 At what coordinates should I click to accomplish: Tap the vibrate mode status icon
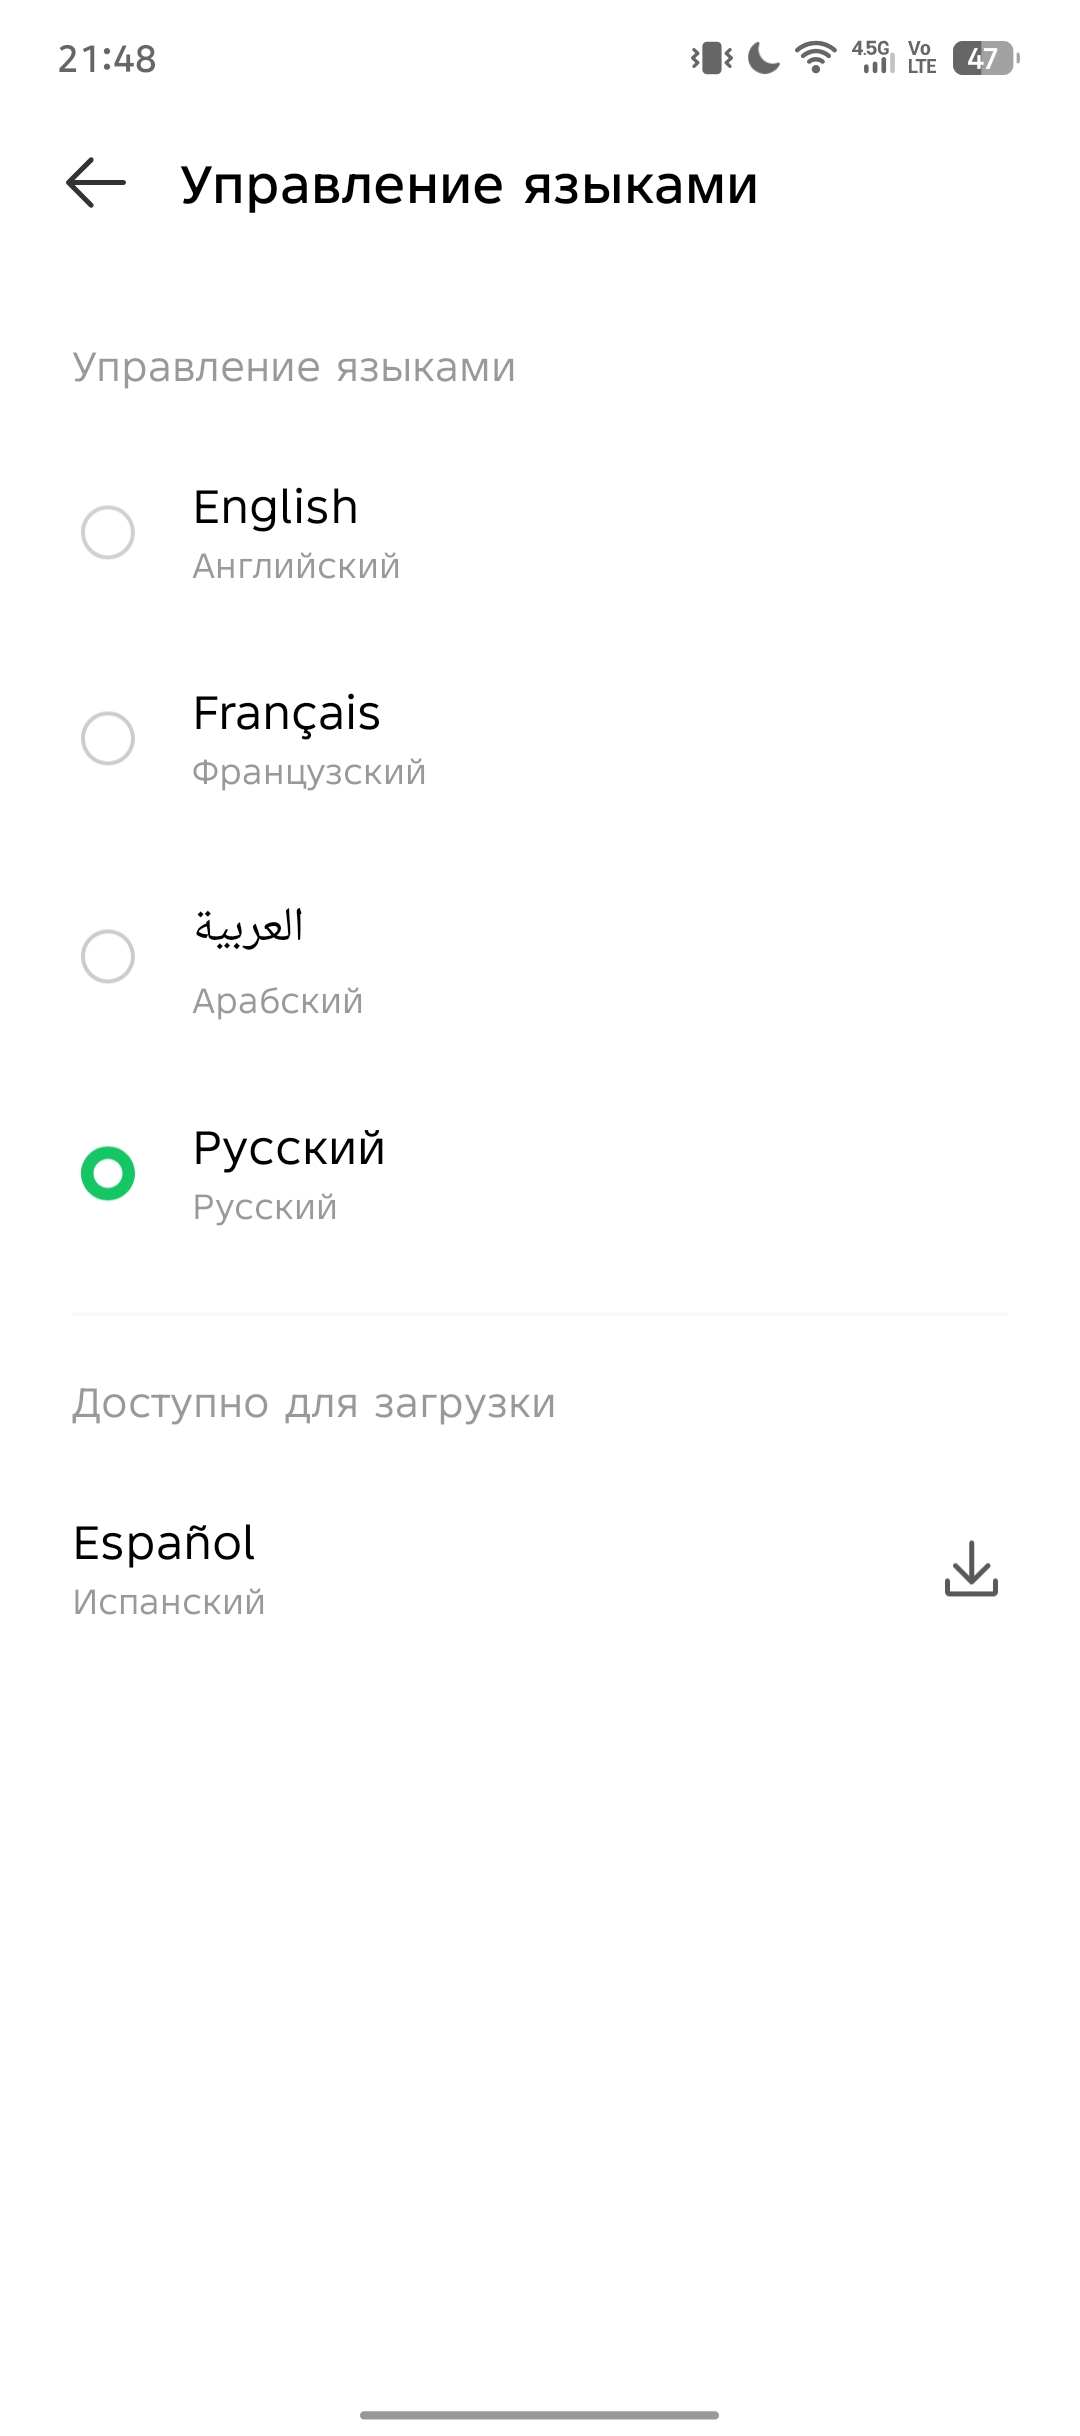(x=711, y=58)
